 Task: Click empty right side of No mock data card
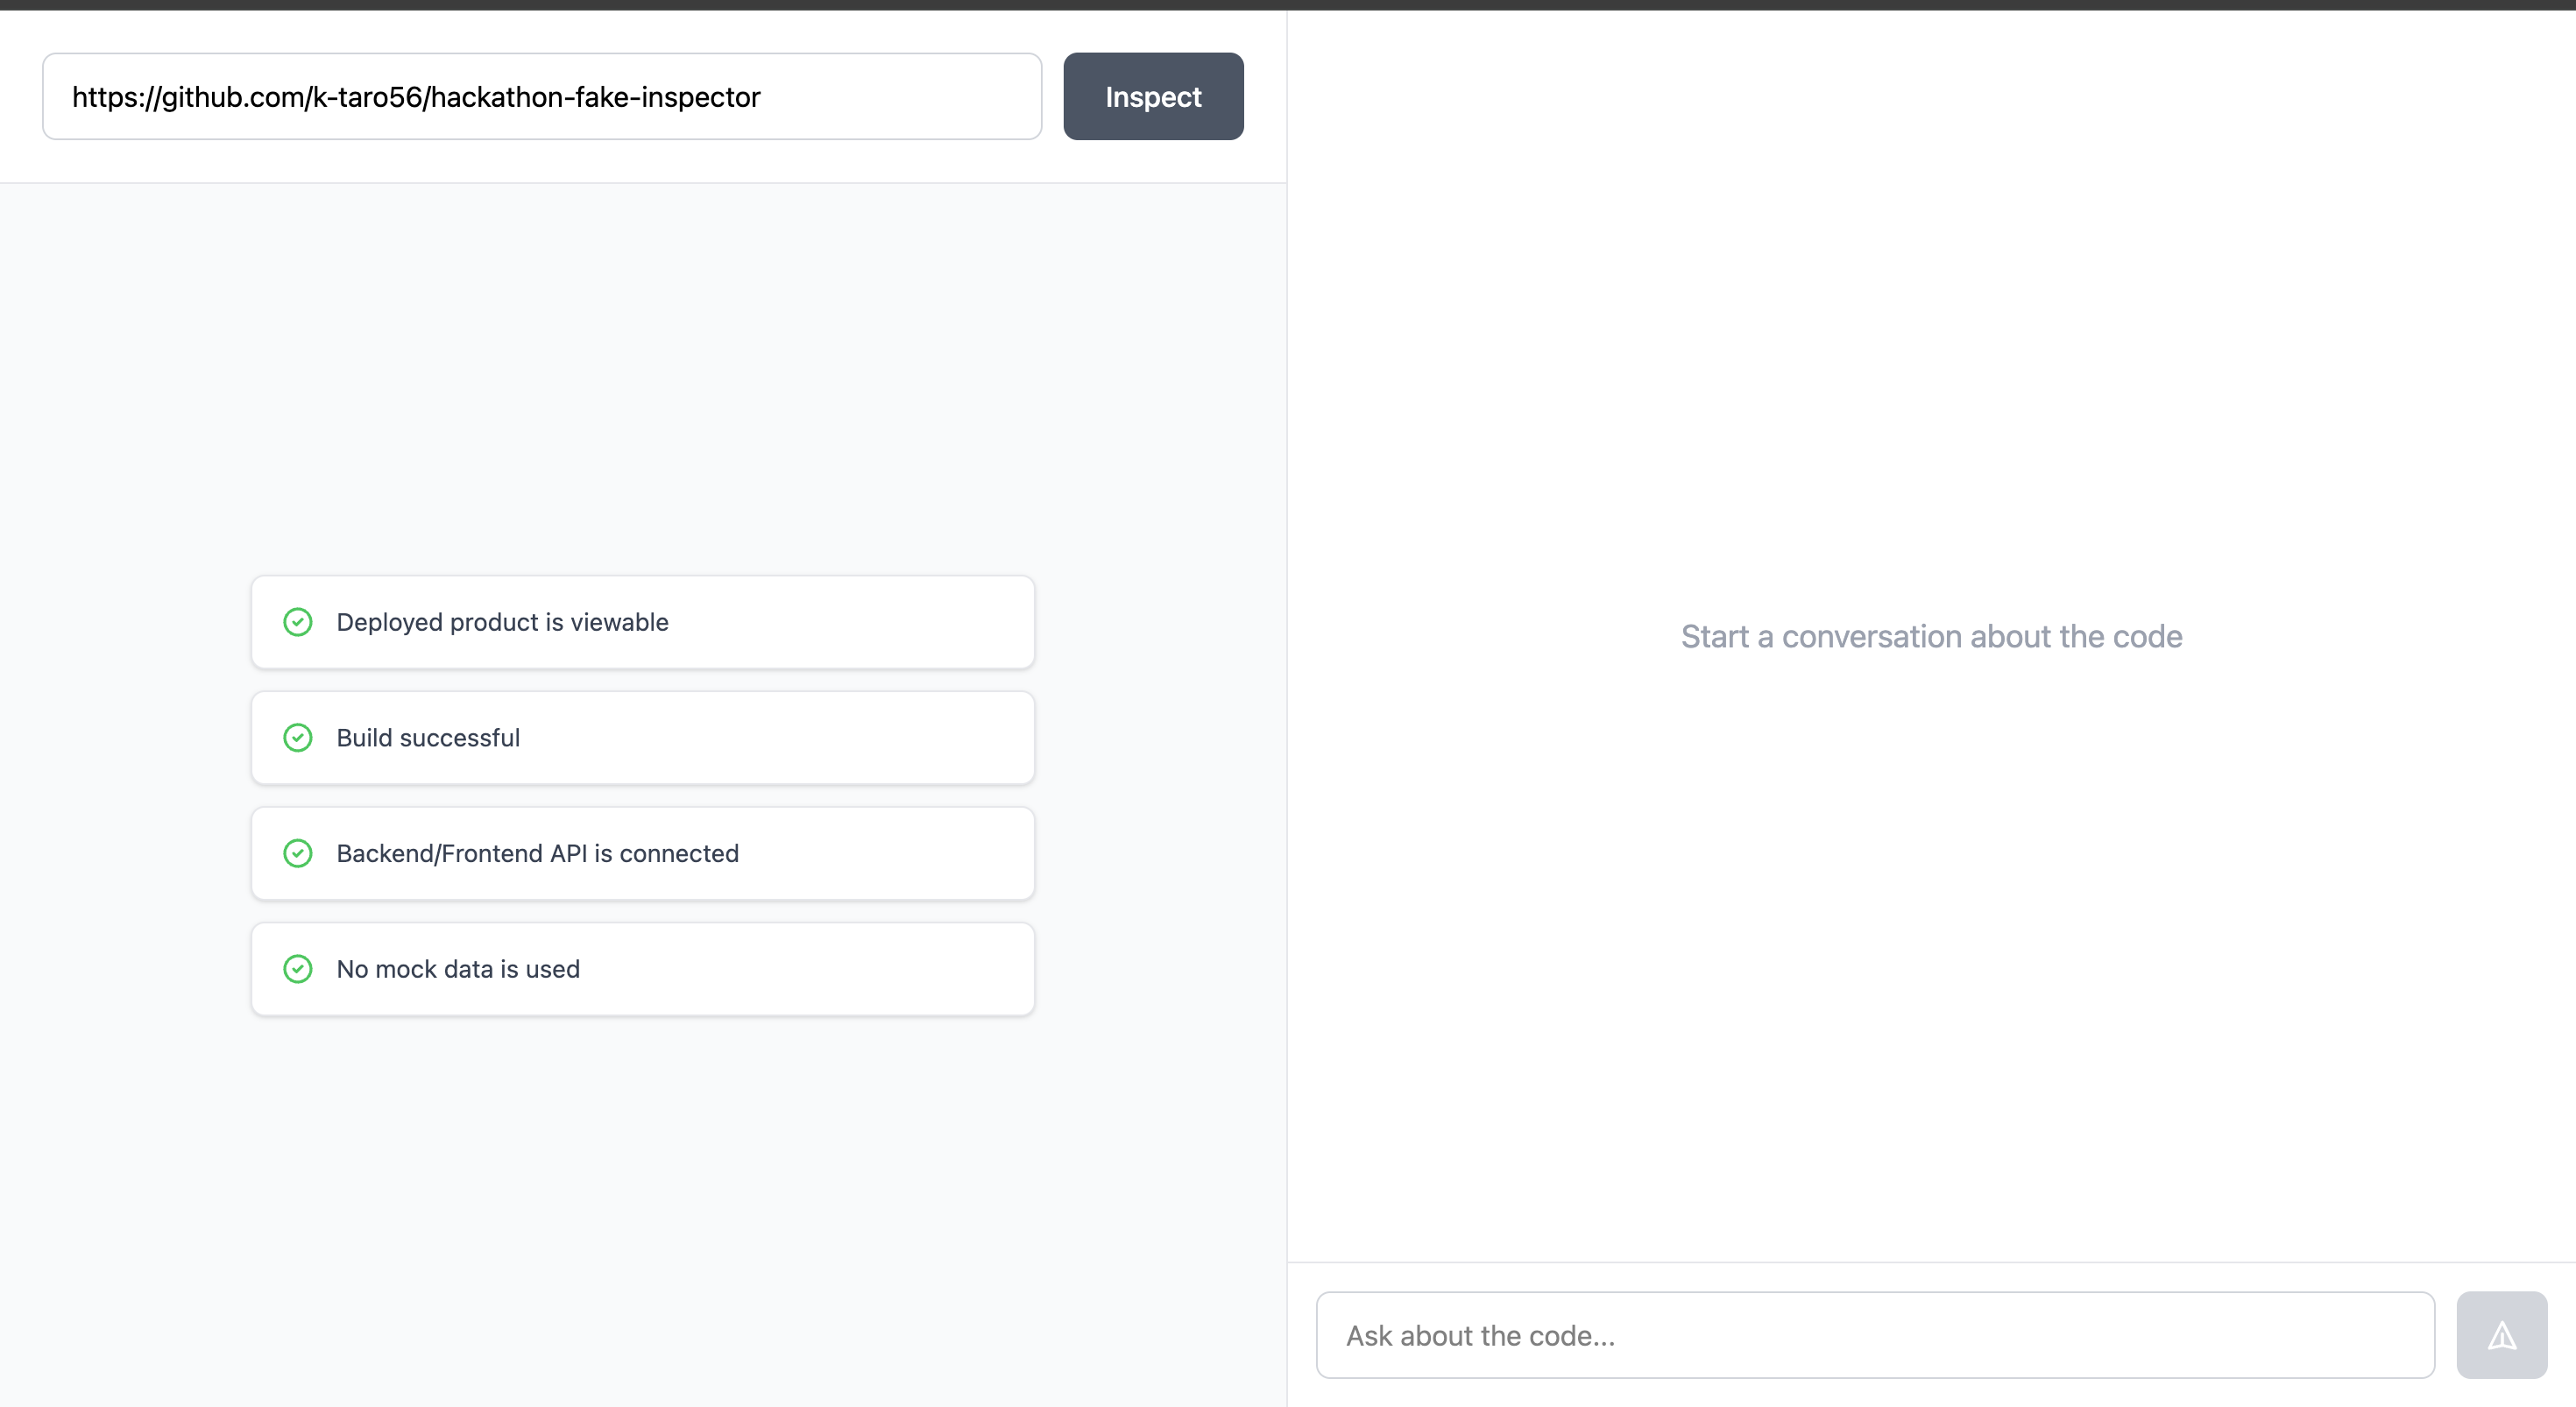tap(850, 969)
